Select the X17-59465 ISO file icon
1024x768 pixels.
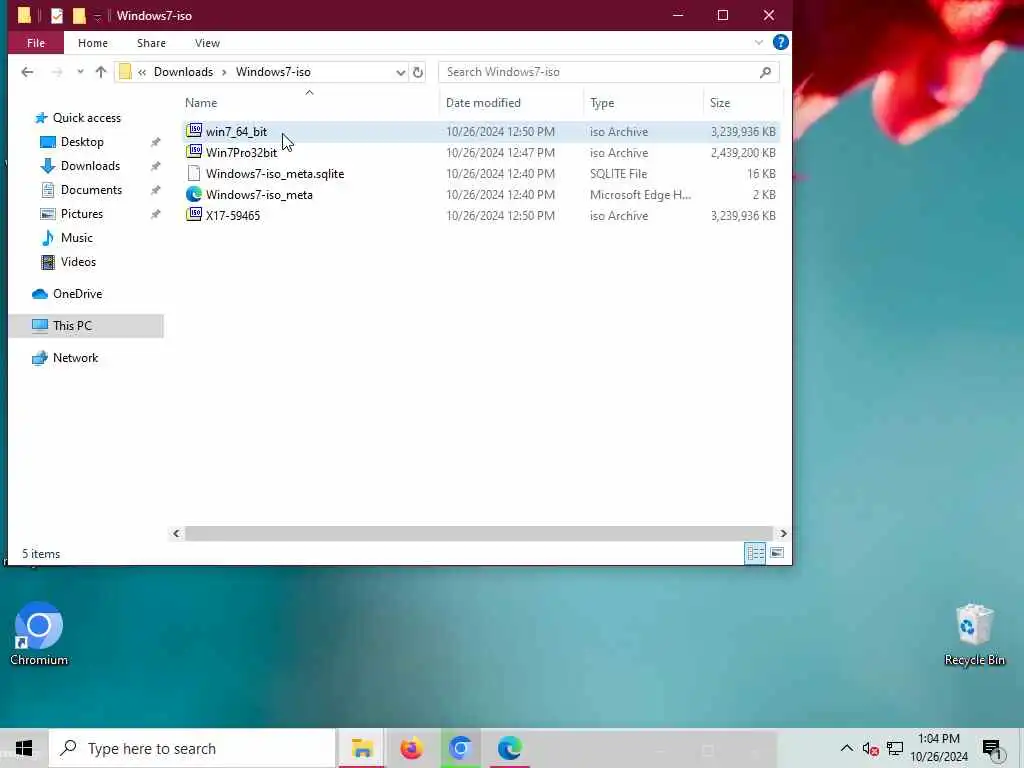coord(194,214)
